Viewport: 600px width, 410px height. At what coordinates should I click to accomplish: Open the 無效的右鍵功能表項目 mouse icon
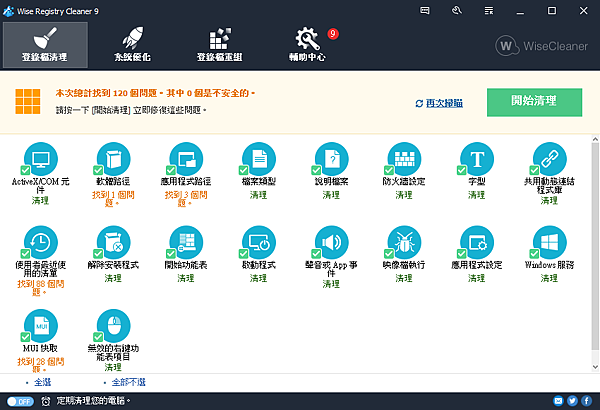pyautogui.click(x=114, y=326)
